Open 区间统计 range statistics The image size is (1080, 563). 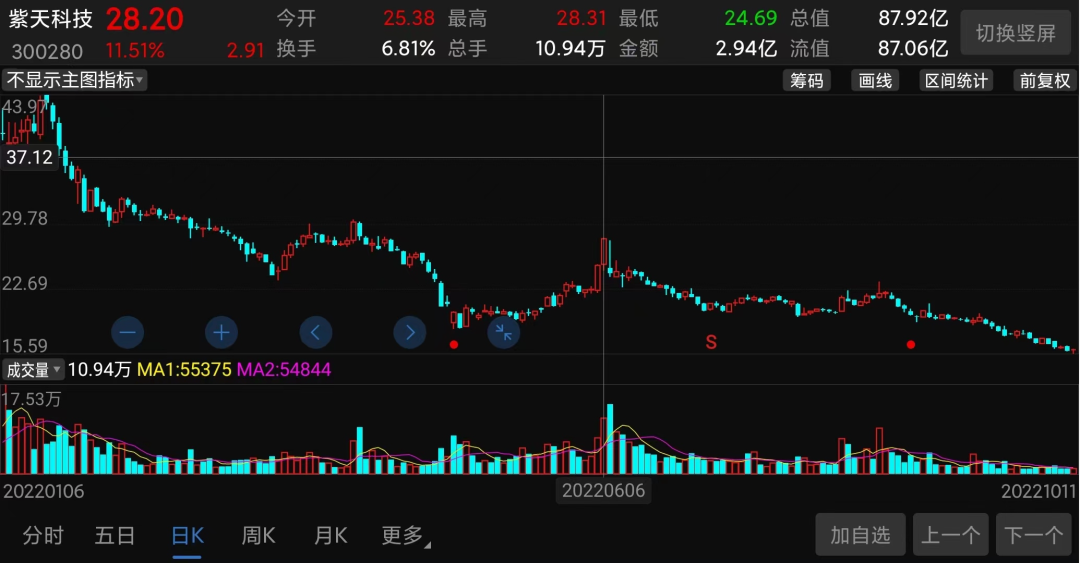point(956,81)
